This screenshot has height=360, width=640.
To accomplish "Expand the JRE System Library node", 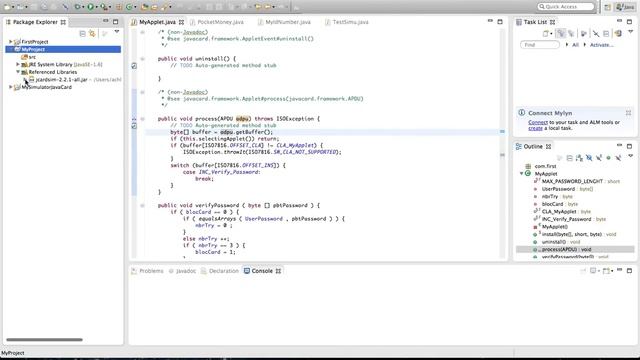I will 18,64.
